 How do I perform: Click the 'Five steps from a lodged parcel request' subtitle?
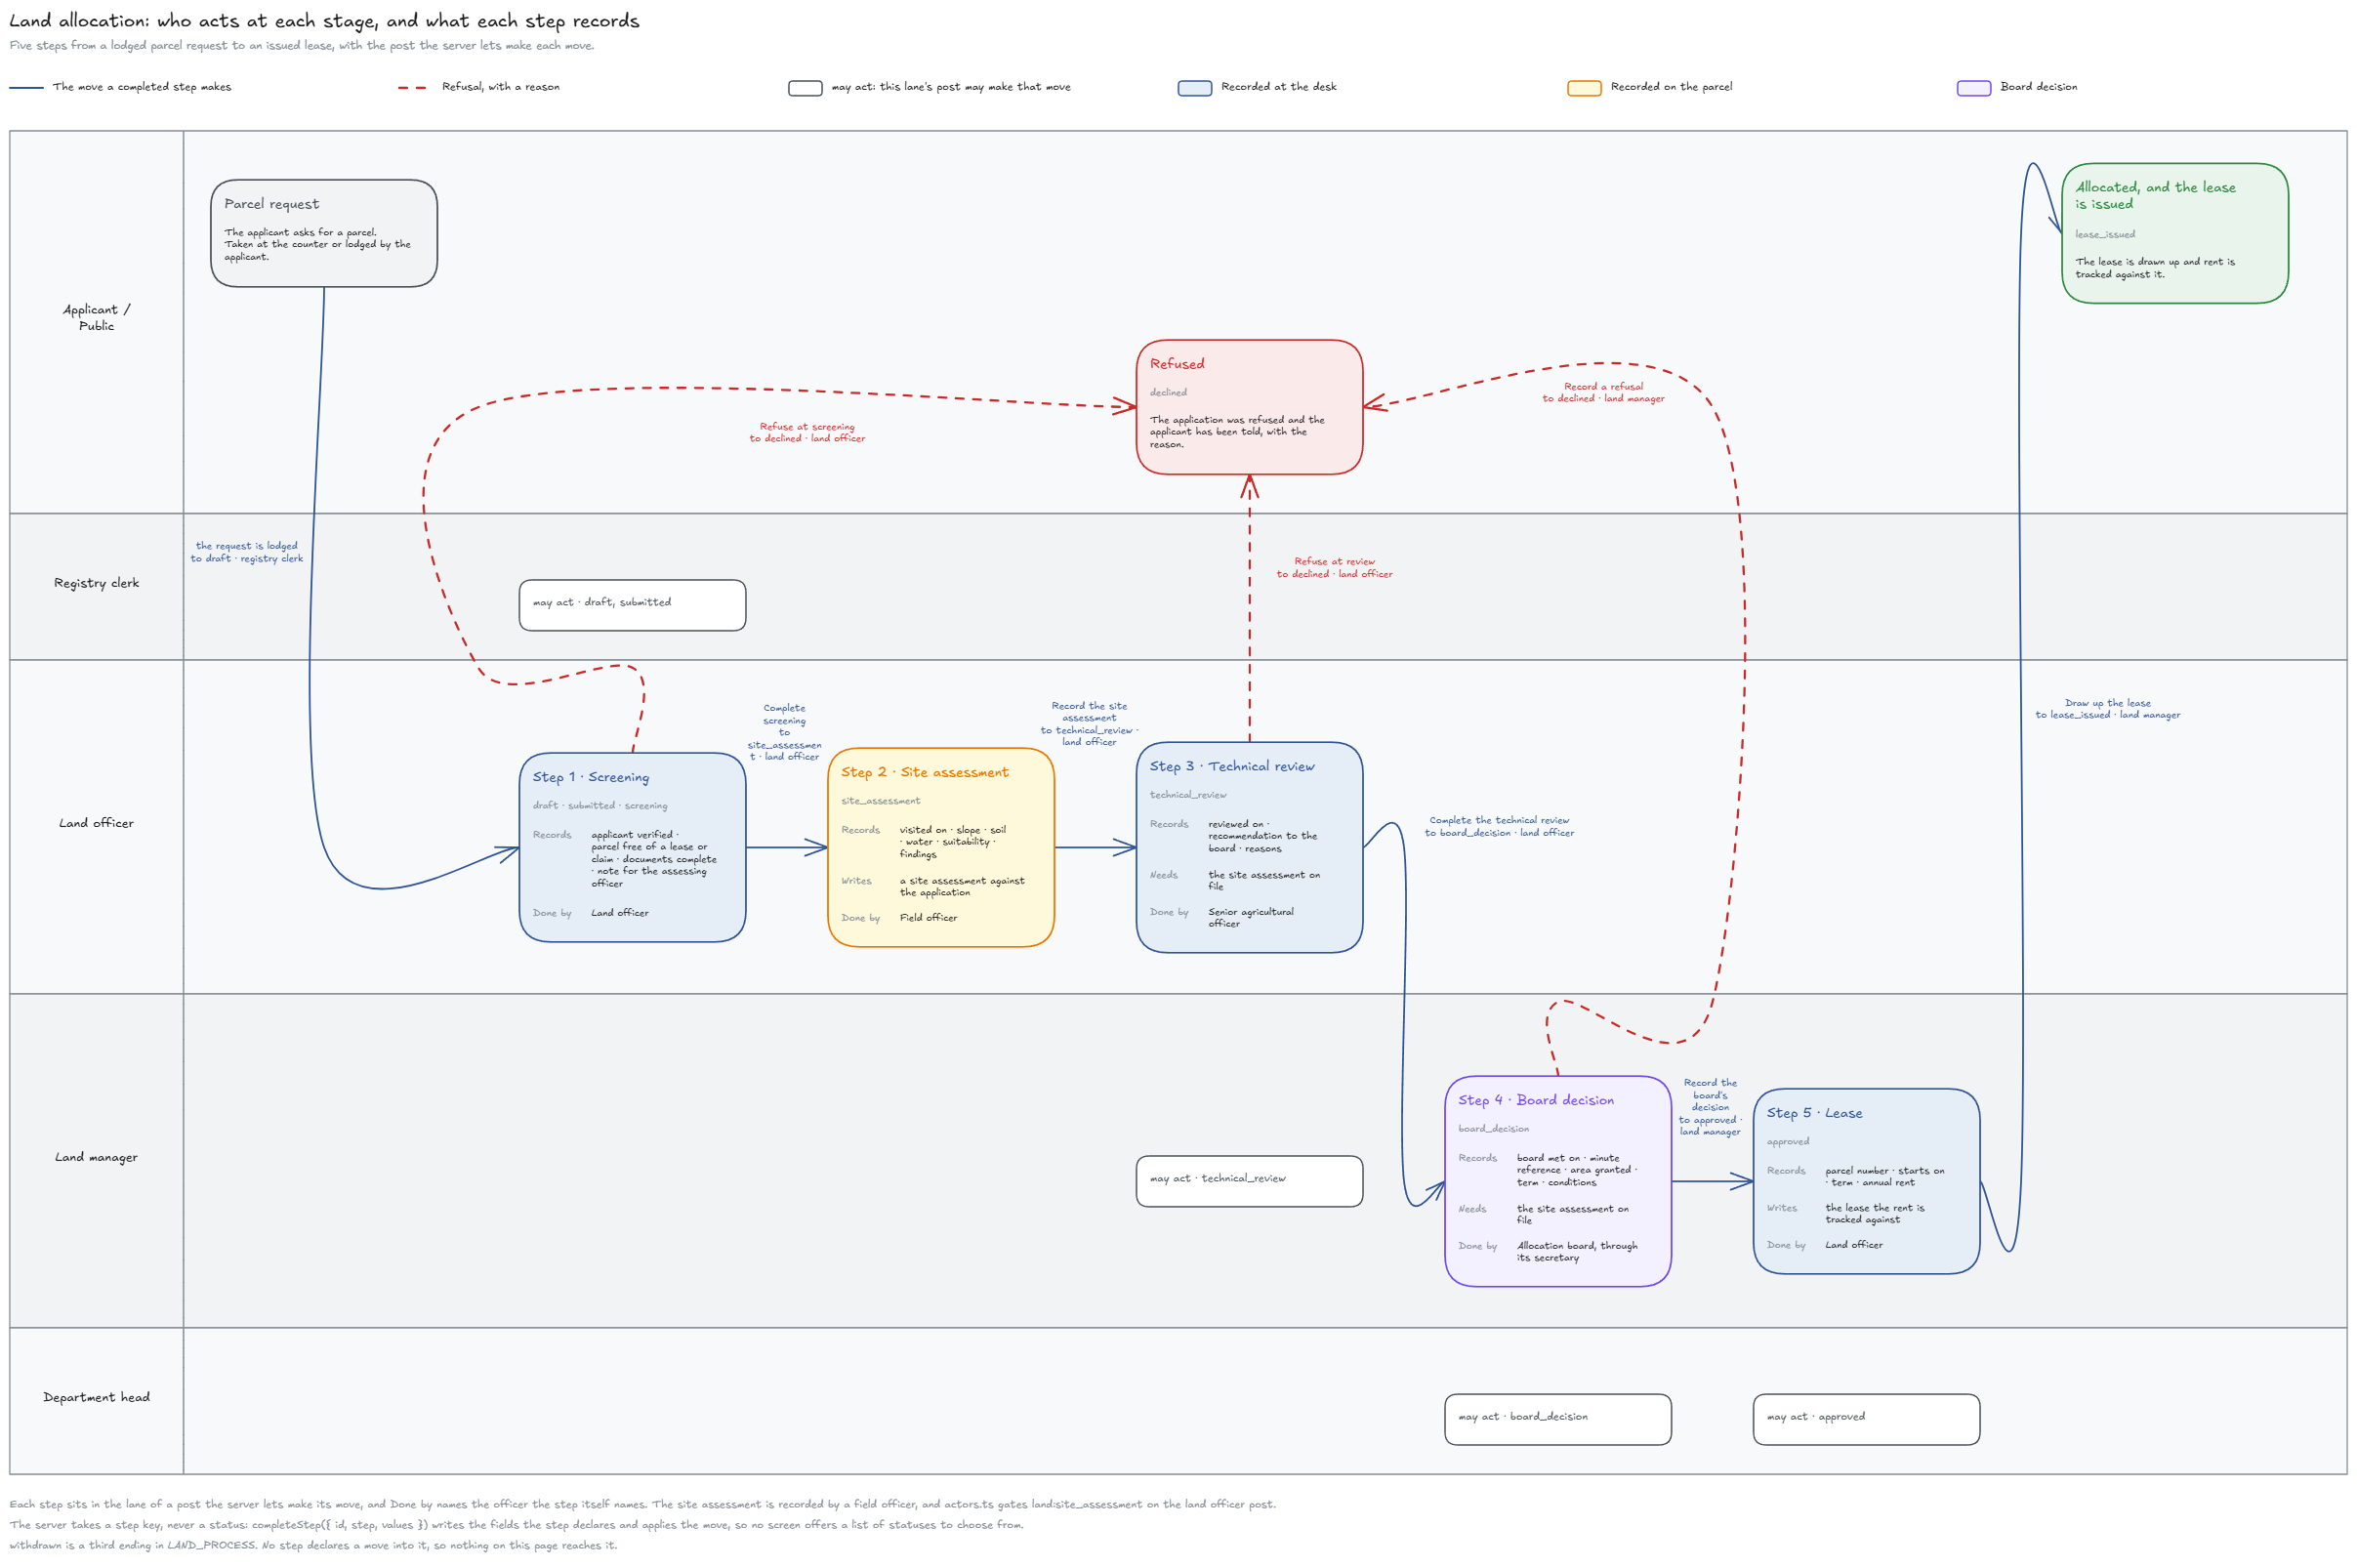[301, 46]
